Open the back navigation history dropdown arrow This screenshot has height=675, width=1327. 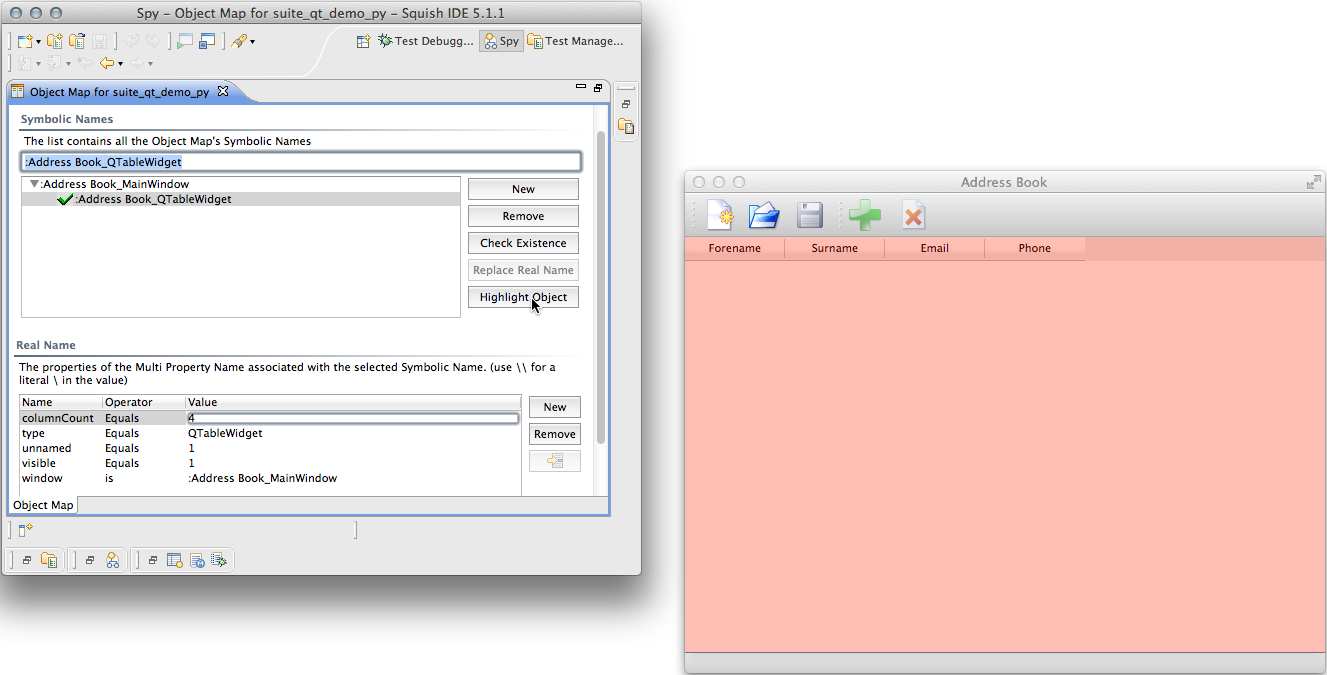(121, 64)
